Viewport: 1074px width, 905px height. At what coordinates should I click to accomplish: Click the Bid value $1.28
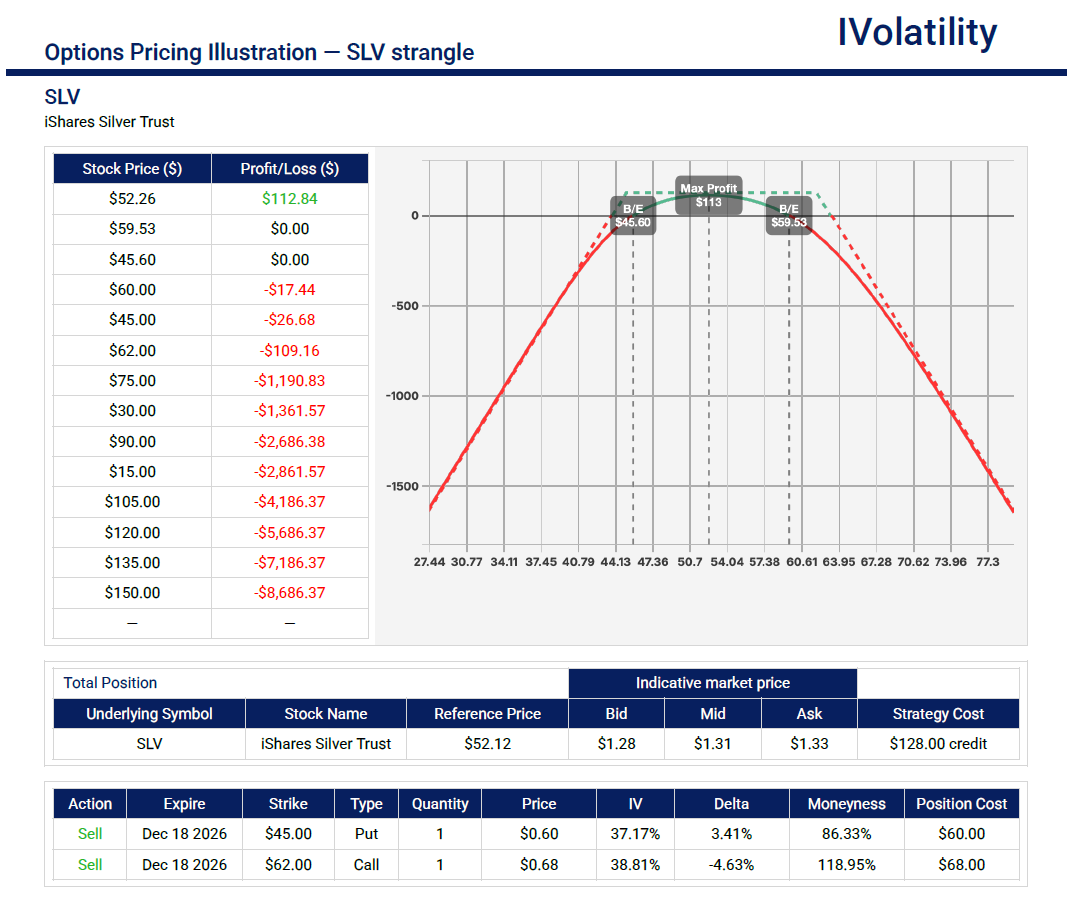click(x=616, y=744)
